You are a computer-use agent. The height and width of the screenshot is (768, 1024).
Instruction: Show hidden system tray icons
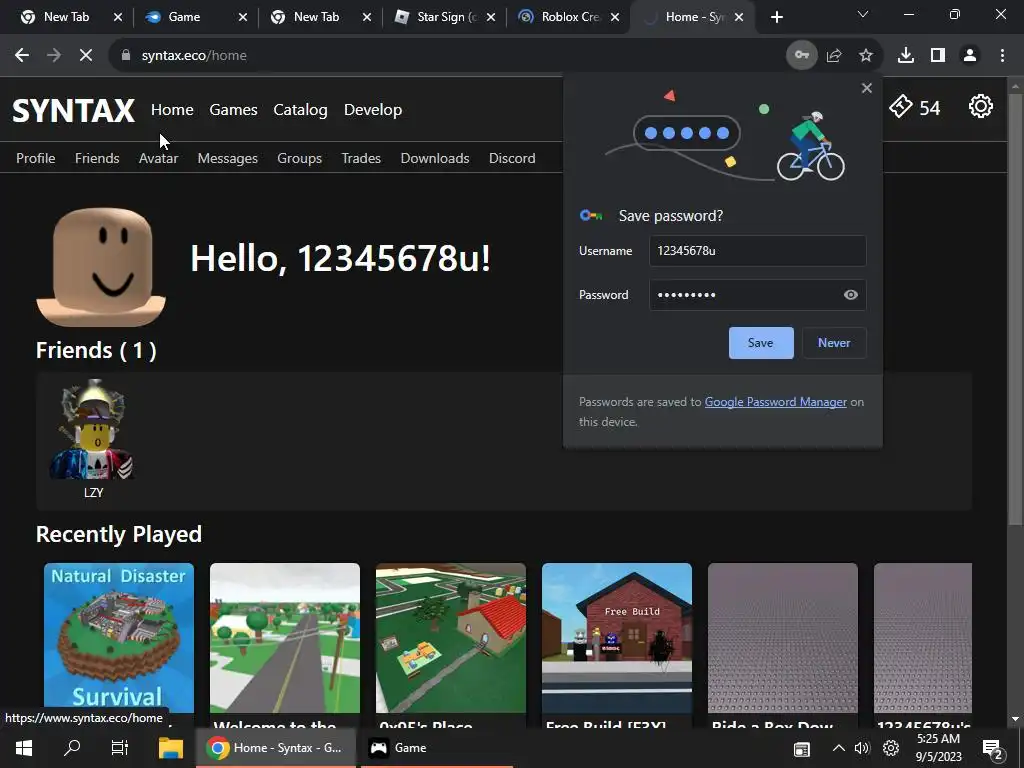[839, 748]
